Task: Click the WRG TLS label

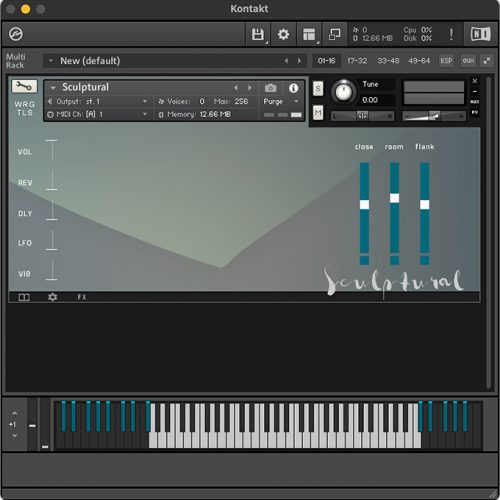Action: click(25, 108)
